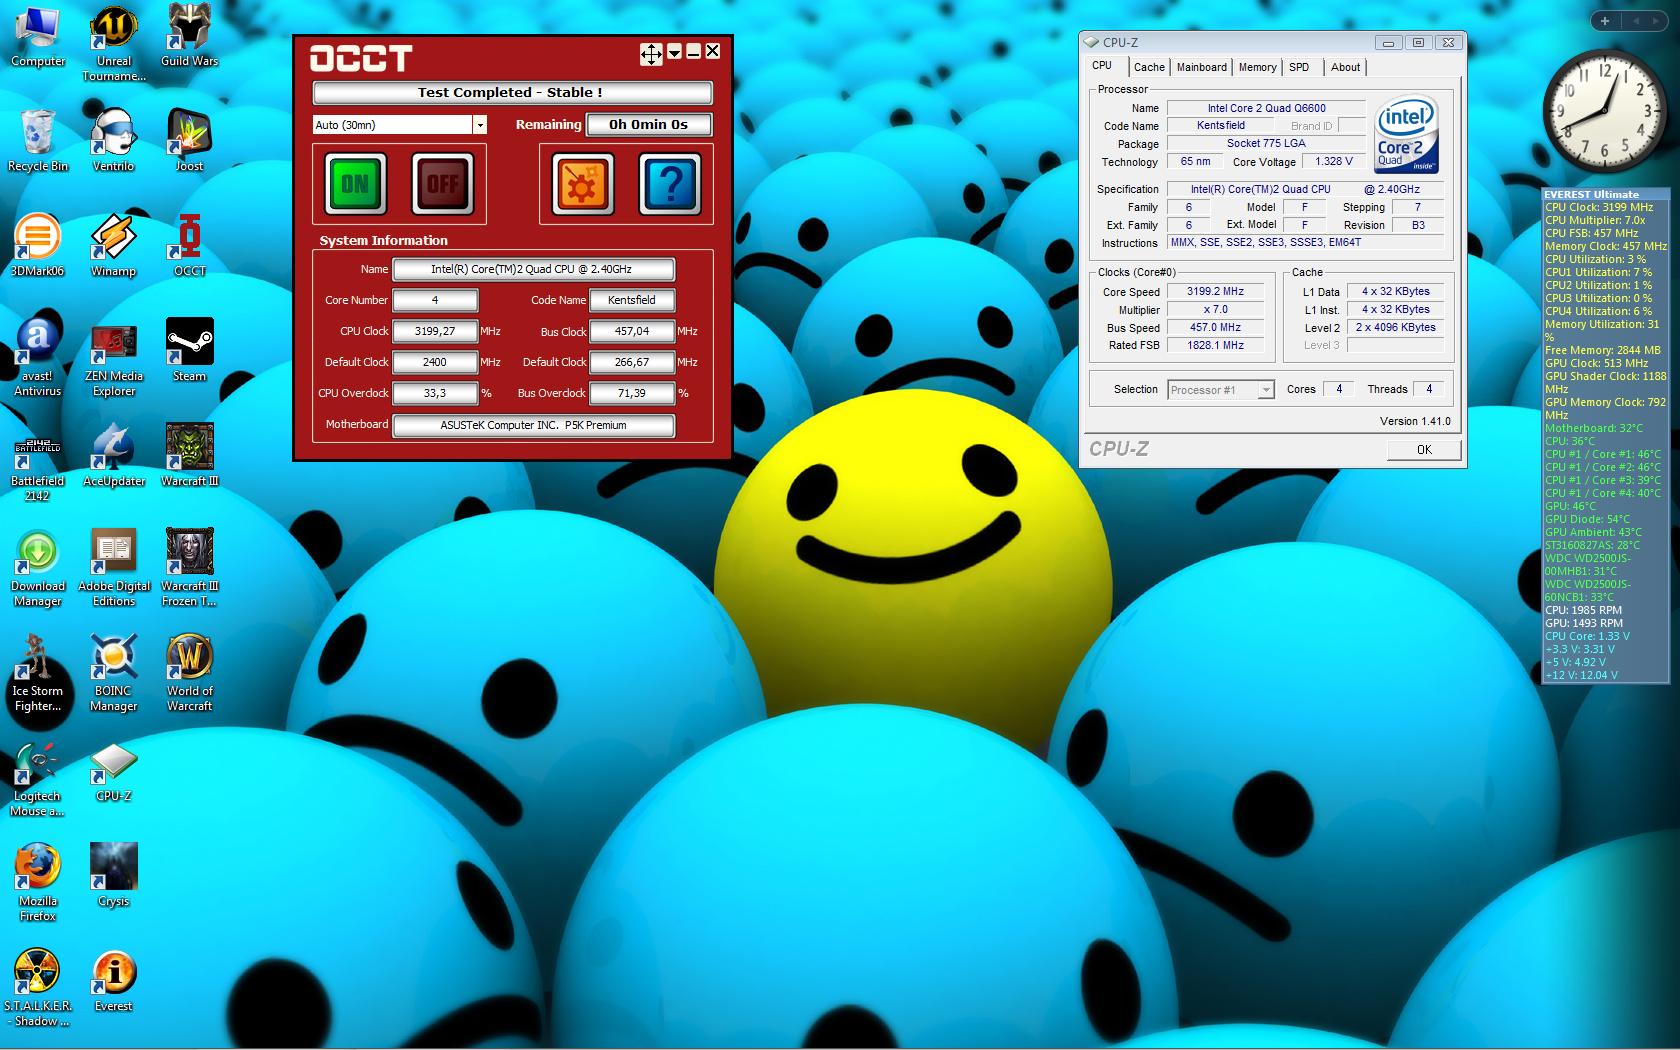Switch to CPU-Z Cache tab
Screen dimensions: 1680x1050
(1149, 67)
